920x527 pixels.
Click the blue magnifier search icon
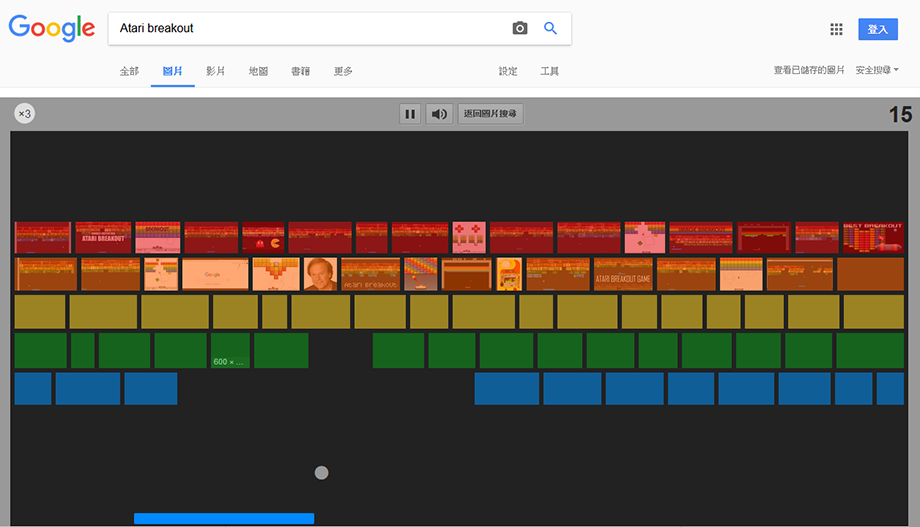550,28
